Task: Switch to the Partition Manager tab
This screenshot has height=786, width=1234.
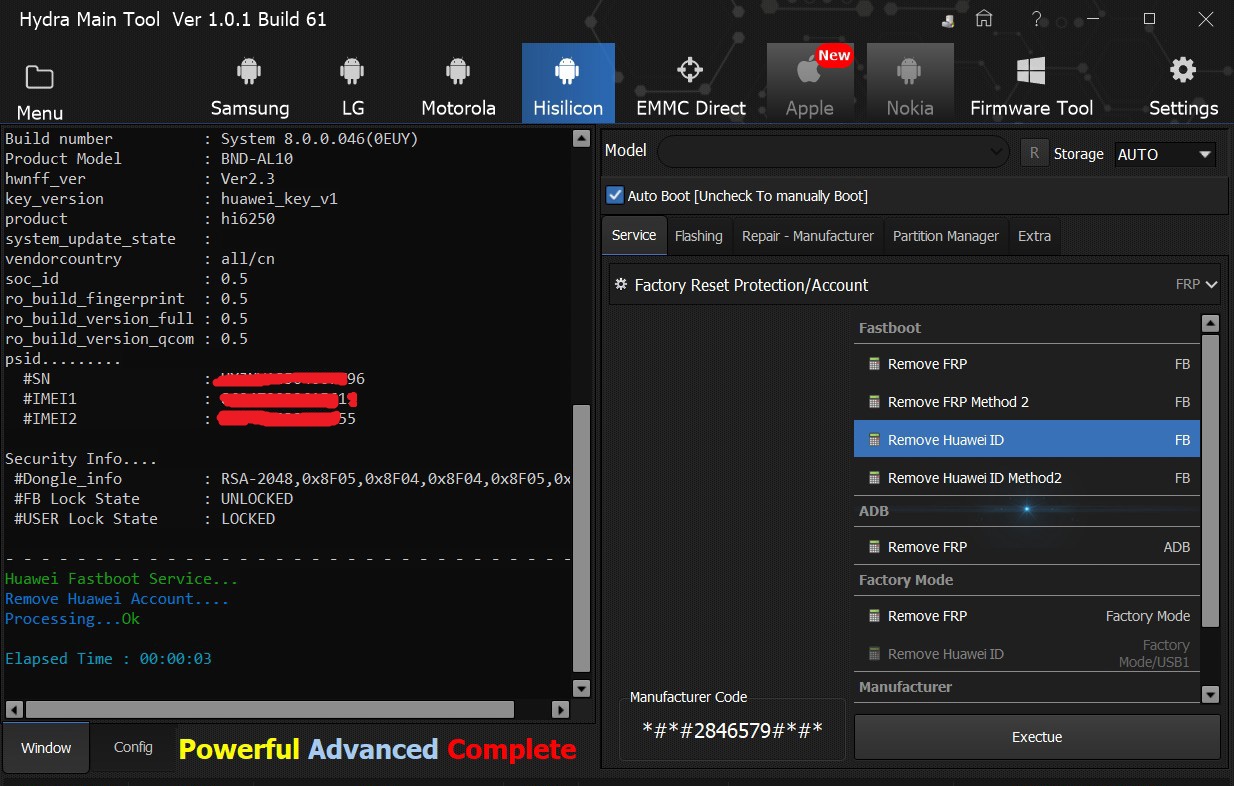Action: (x=945, y=236)
